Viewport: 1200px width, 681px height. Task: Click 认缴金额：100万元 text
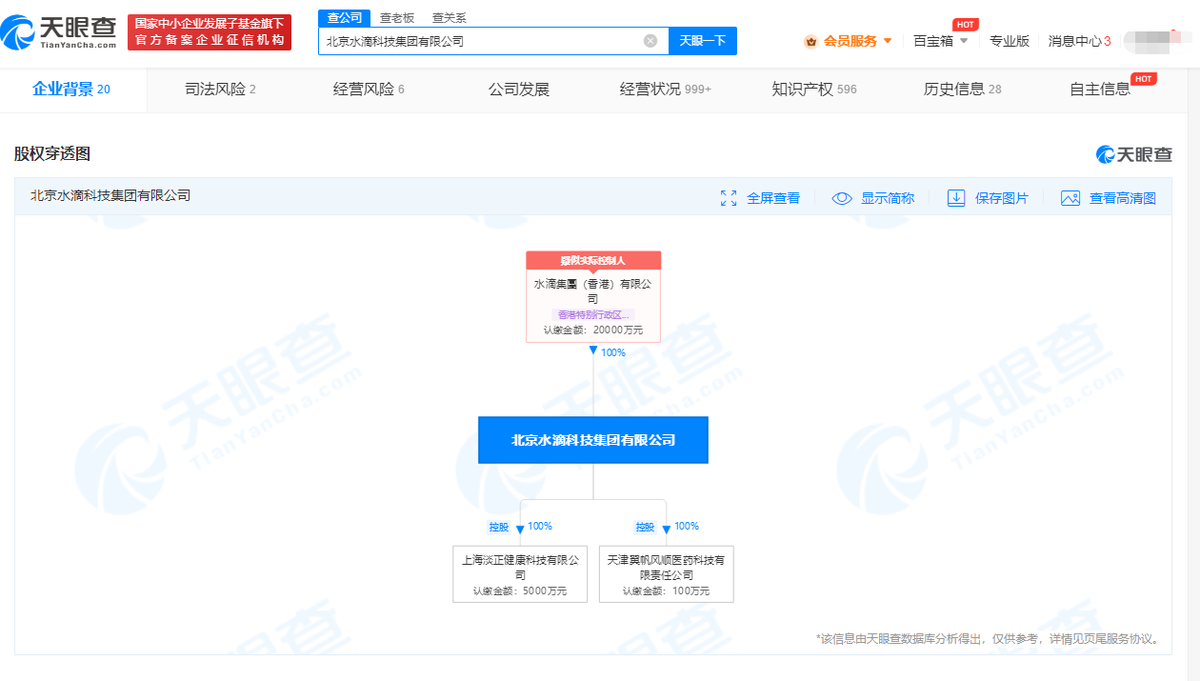666,591
